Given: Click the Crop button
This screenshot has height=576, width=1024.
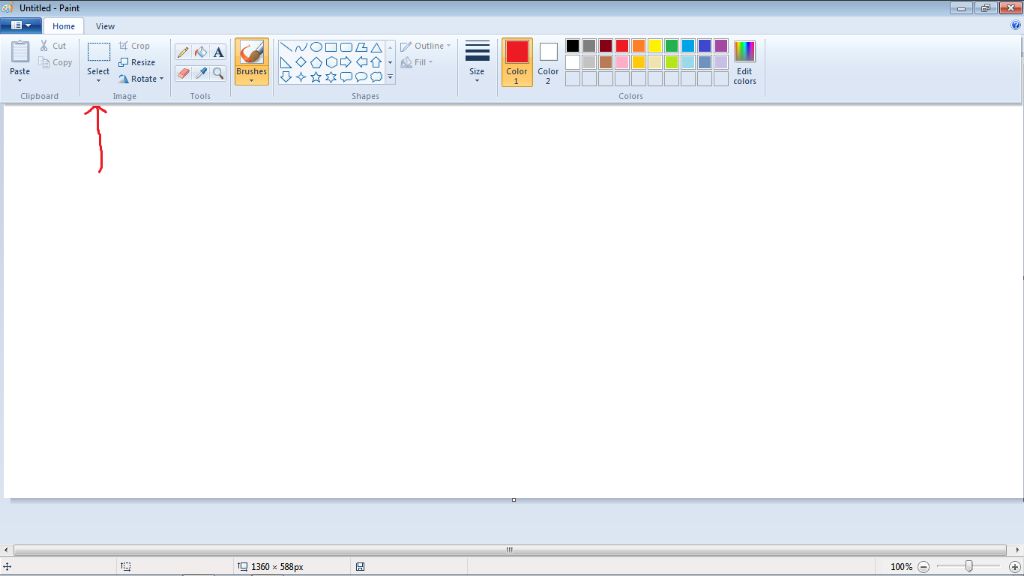Looking at the screenshot, I should click(x=135, y=46).
